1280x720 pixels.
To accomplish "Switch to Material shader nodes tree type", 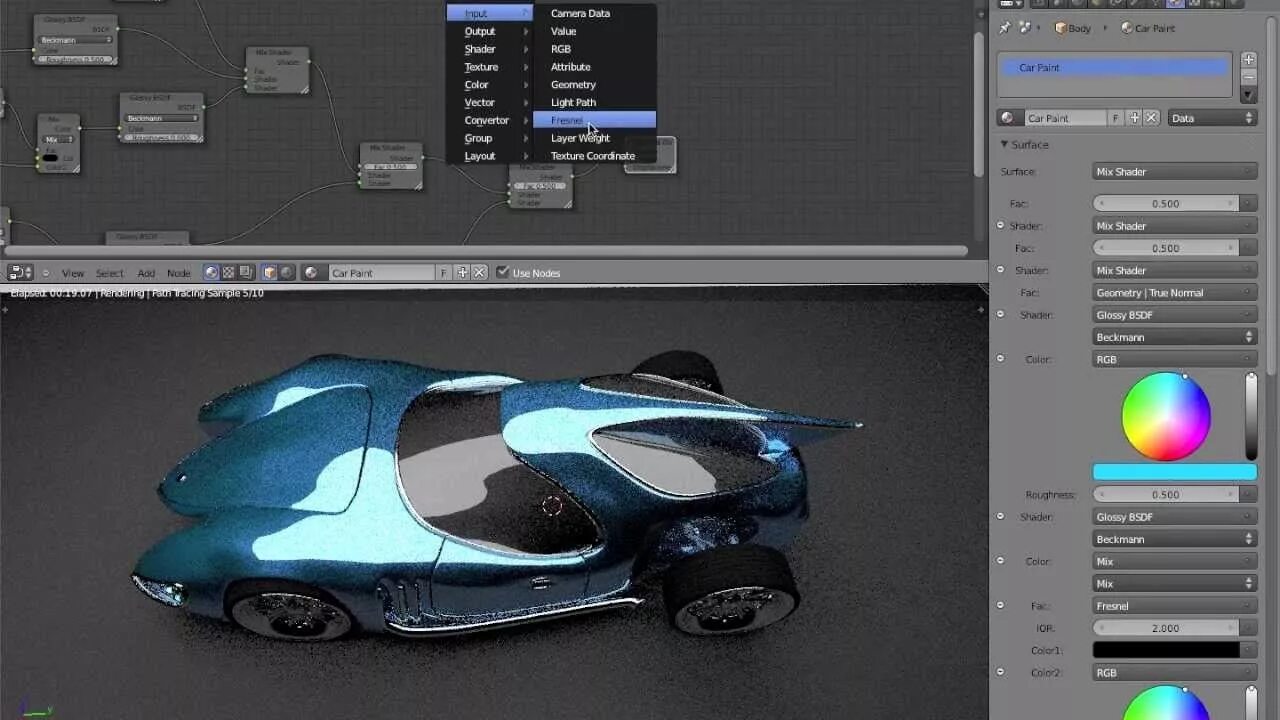I will tap(211, 272).
